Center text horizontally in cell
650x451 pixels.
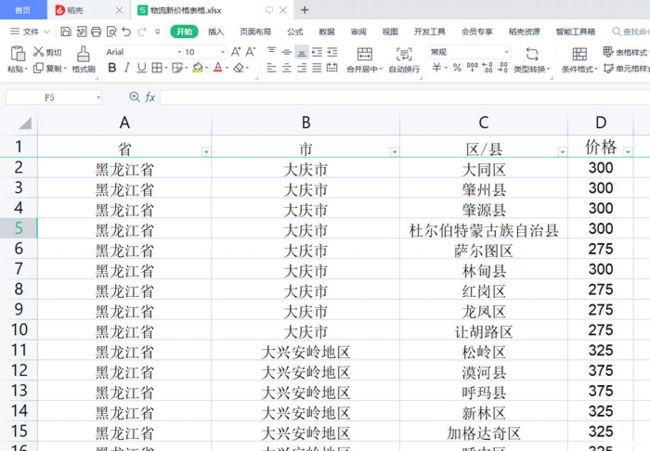tap(286, 68)
